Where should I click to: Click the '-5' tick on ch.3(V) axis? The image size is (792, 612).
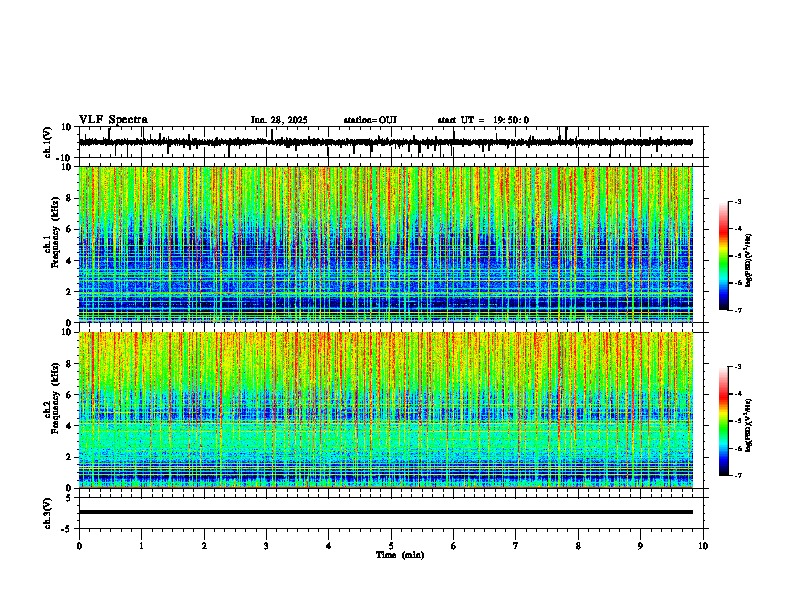[x=67, y=529]
